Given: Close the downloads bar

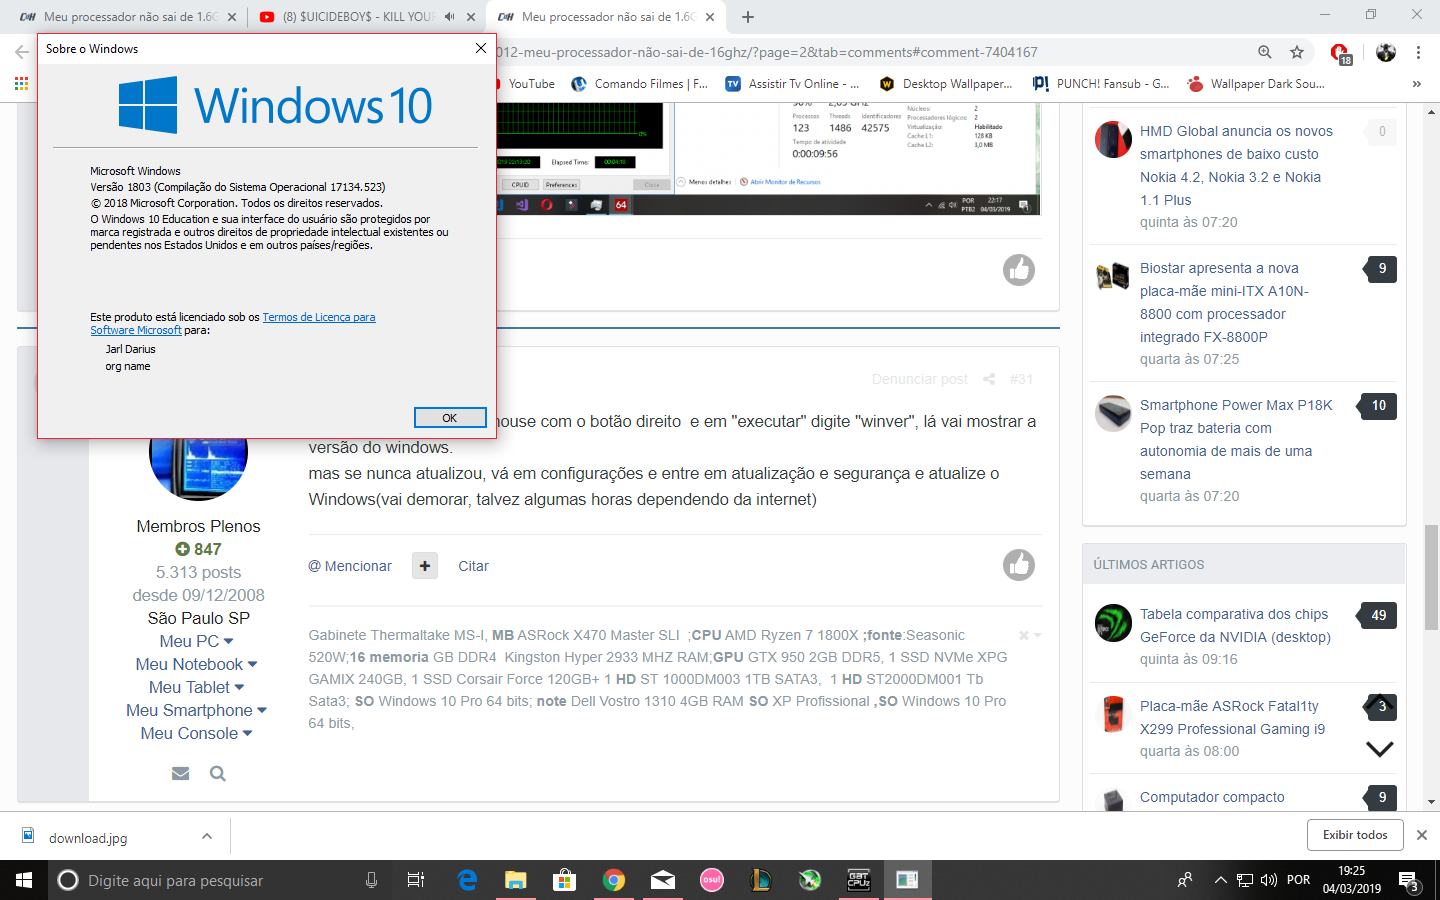Looking at the screenshot, I should click(x=1422, y=835).
